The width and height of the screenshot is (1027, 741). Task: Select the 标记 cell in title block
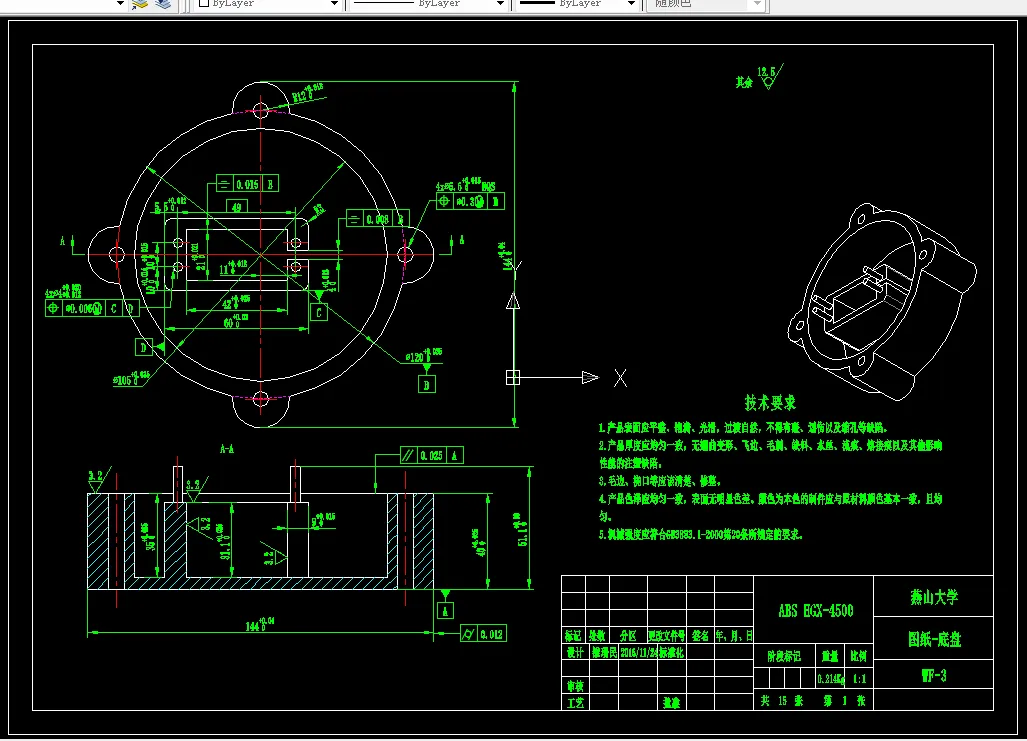tap(573, 636)
